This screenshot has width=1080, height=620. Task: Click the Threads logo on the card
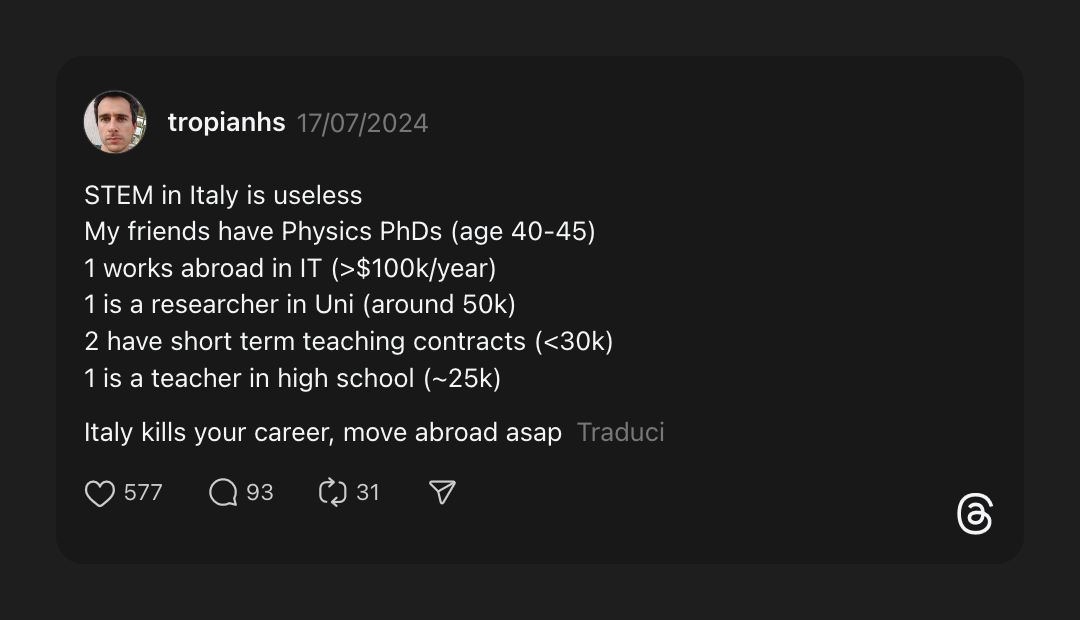point(974,514)
